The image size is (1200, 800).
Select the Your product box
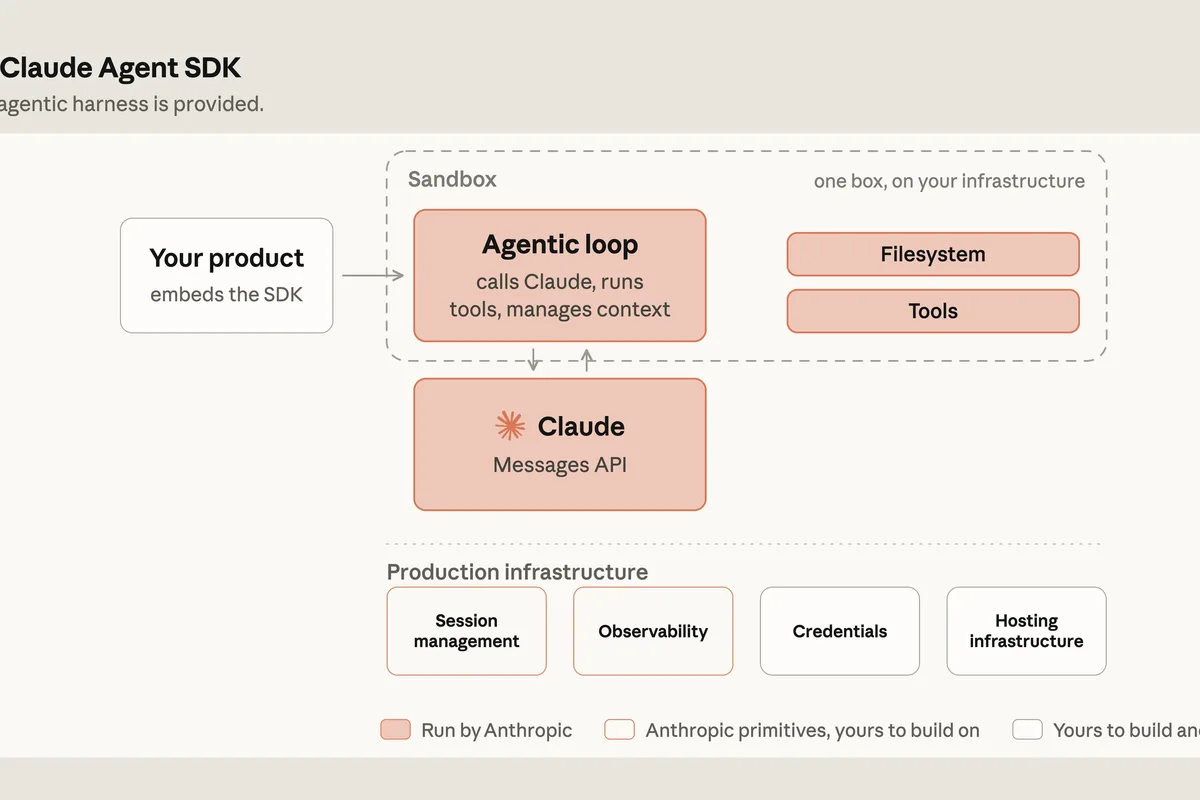click(x=227, y=275)
